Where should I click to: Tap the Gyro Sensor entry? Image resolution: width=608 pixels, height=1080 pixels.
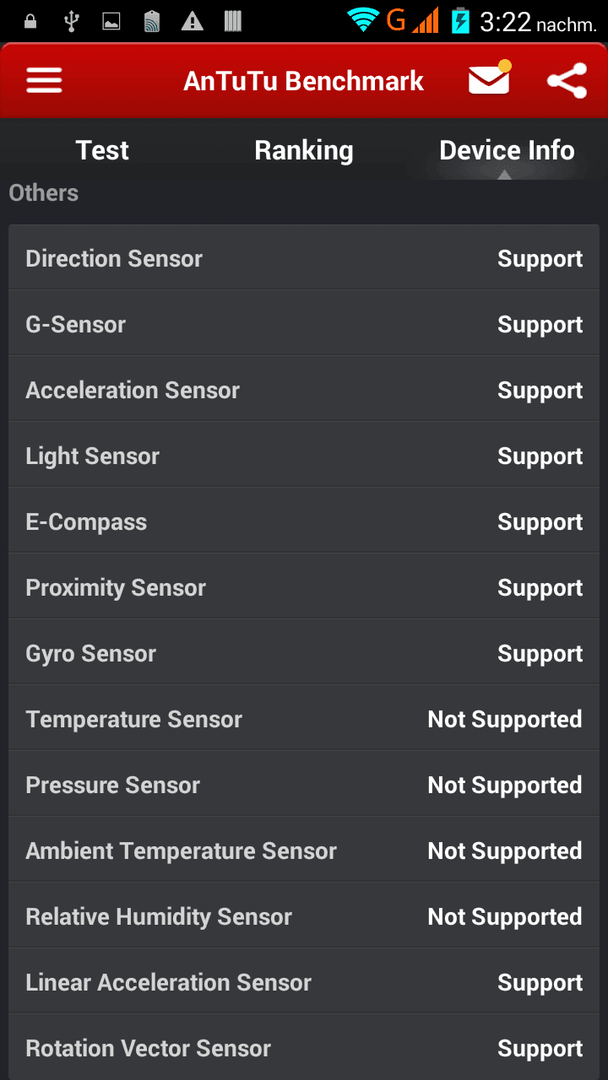coord(304,652)
